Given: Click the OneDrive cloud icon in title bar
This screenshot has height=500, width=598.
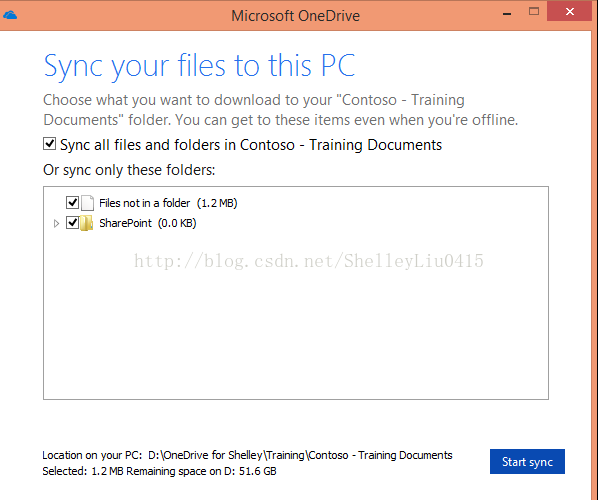Looking at the screenshot, I should pos(10,15).
